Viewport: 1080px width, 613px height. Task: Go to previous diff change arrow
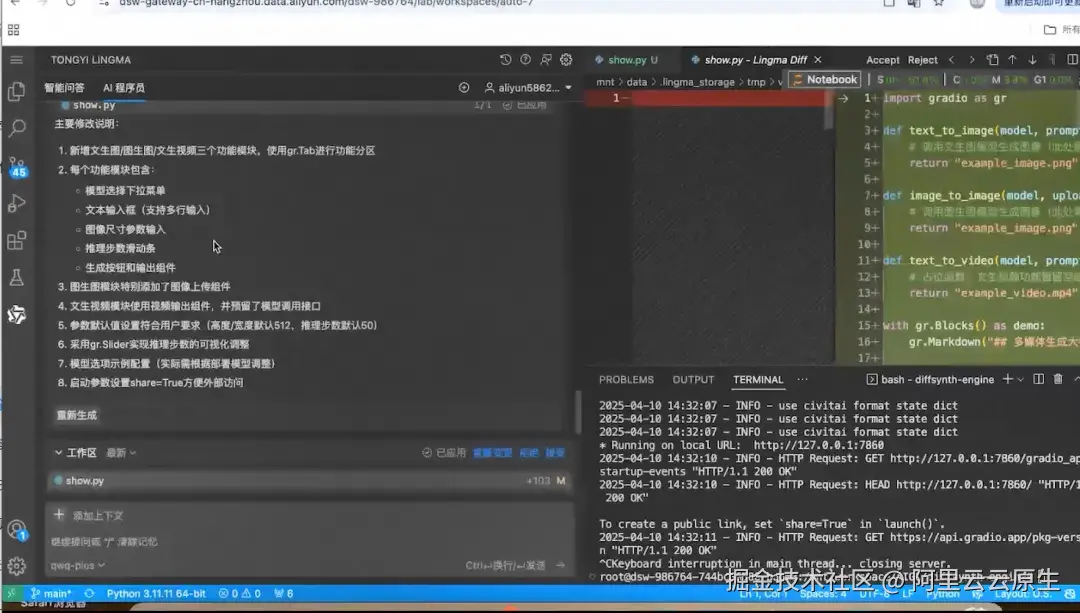point(952,60)
